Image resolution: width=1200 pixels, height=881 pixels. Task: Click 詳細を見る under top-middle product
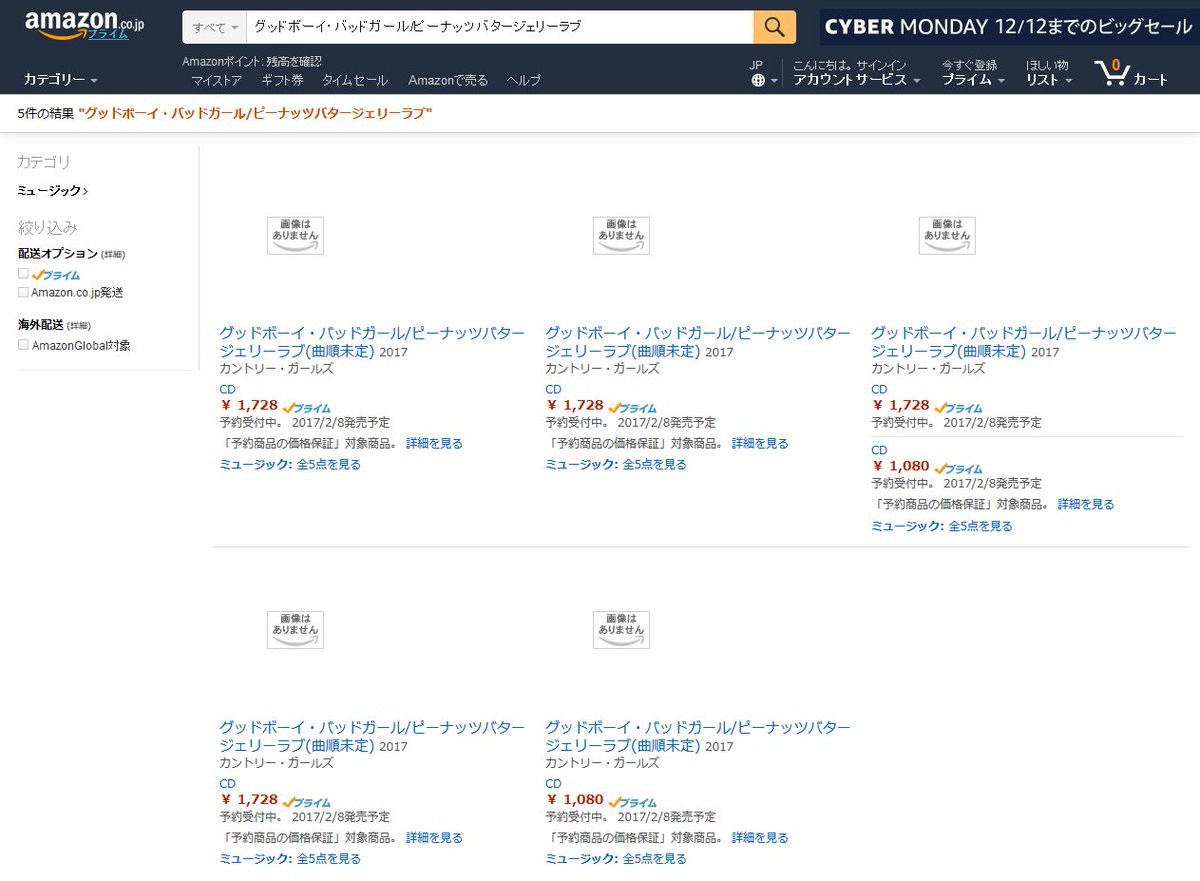coord(760,443)
